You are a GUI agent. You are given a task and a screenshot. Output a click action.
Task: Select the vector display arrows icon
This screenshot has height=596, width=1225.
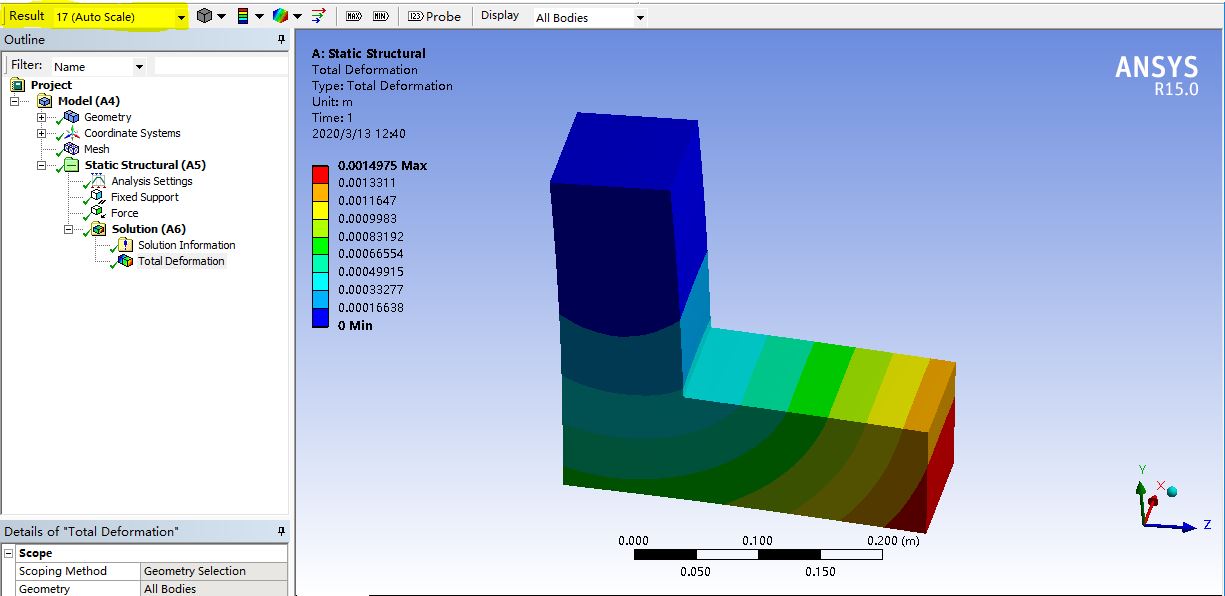click(318, 15)
